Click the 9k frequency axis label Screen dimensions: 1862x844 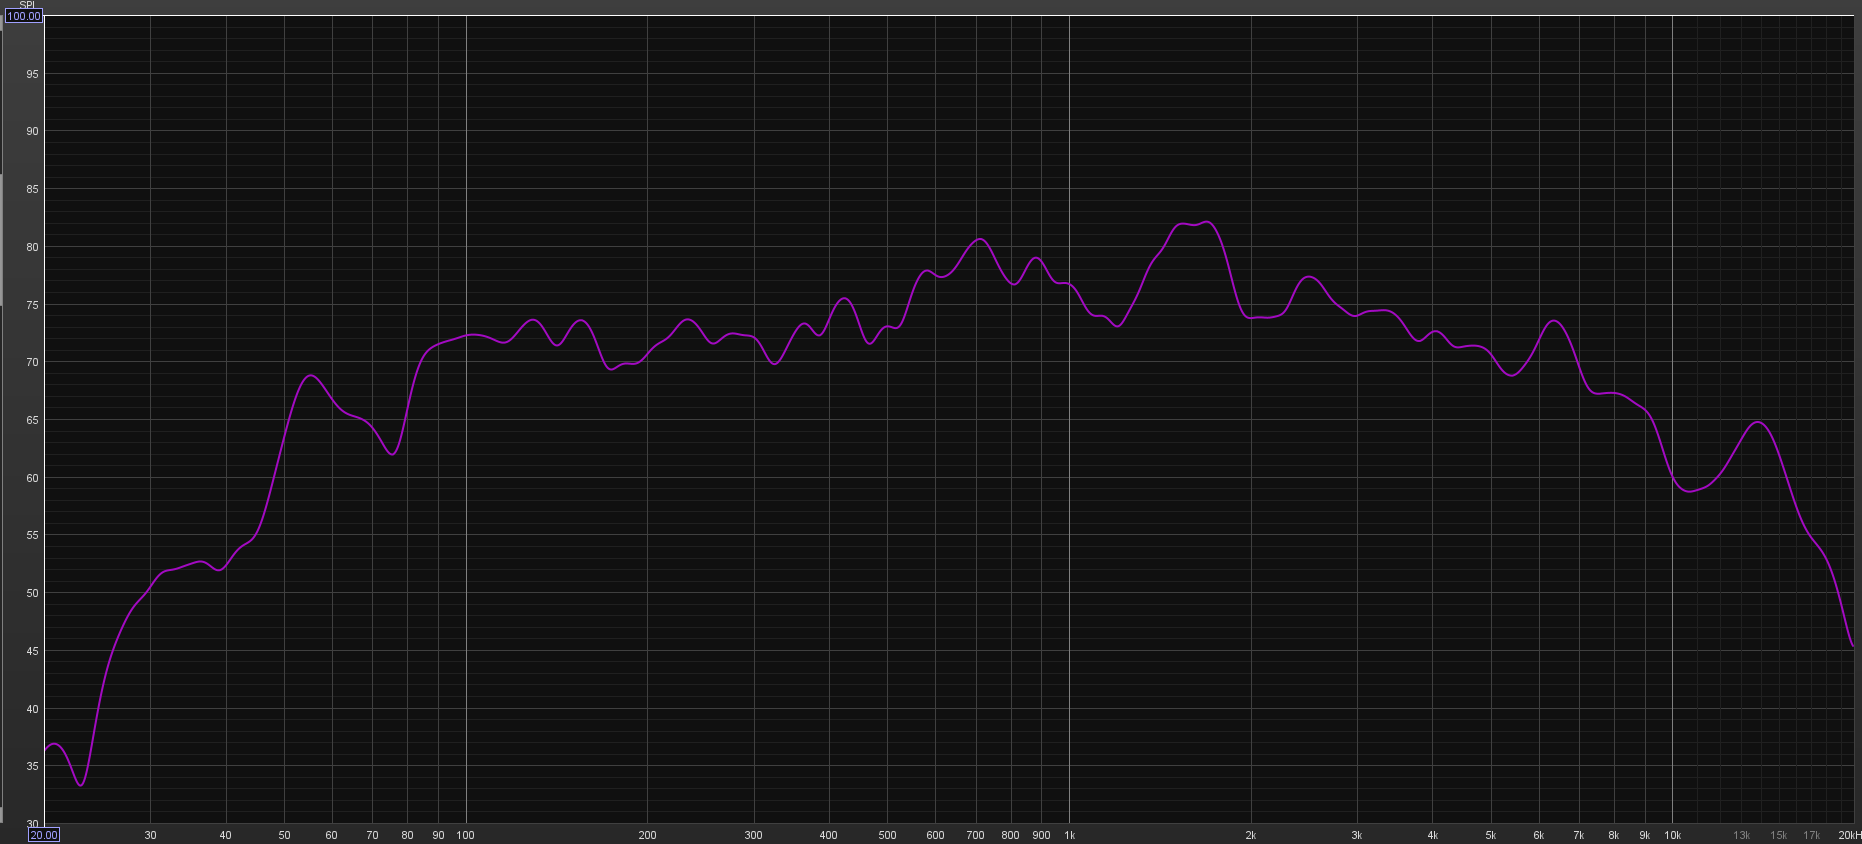[1644, 835]
